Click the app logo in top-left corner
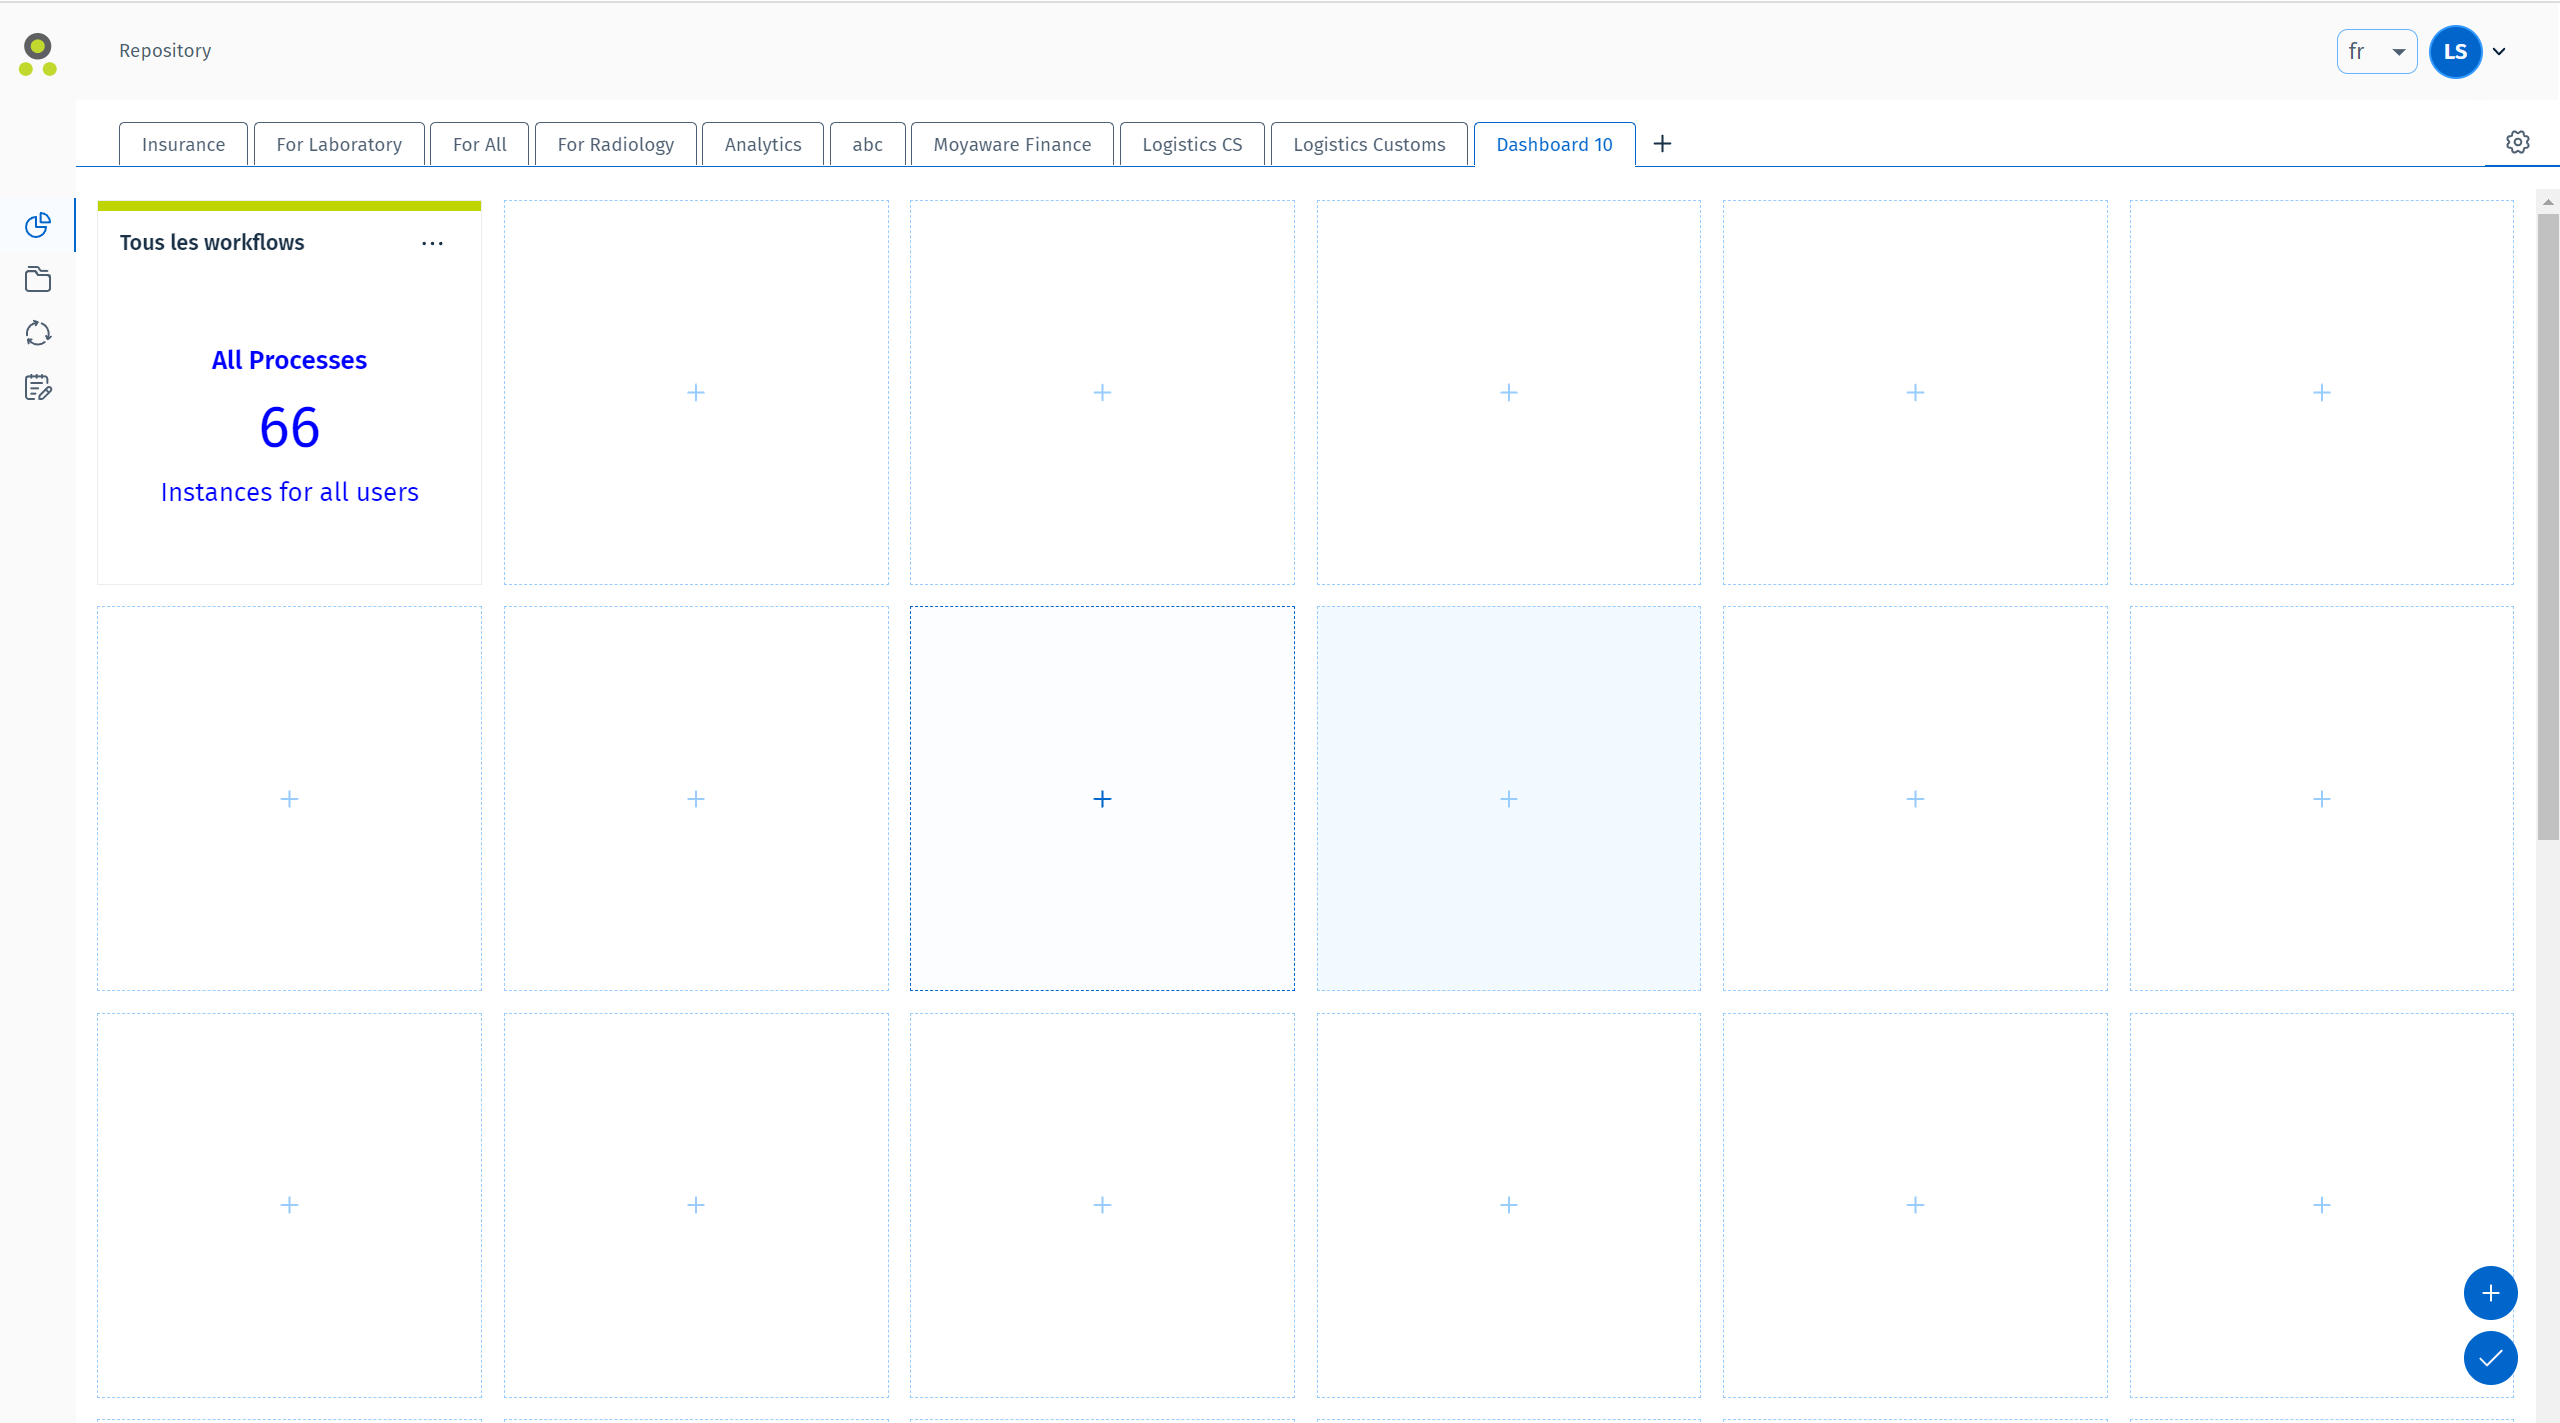Screen dimensions: 2560x1423 tap(38, 54)
